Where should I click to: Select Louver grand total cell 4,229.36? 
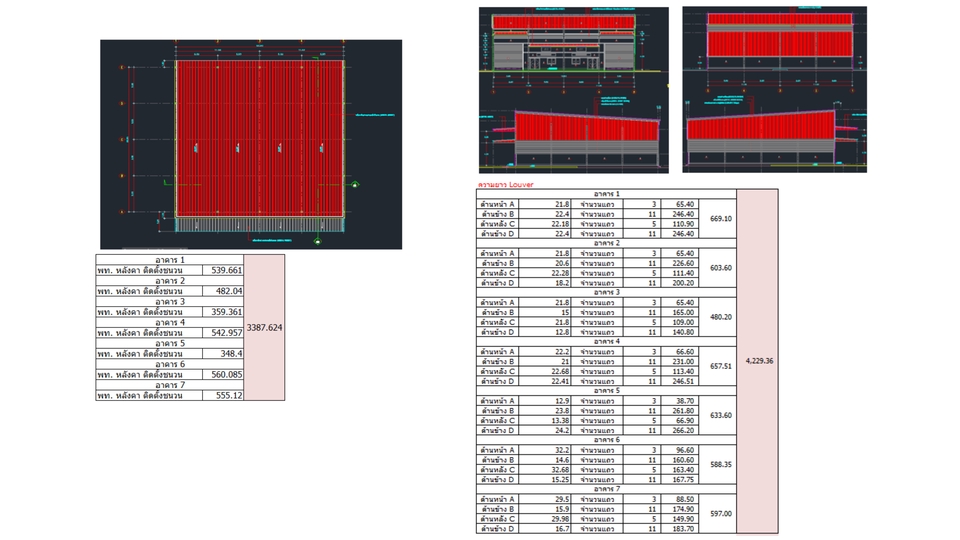[757, 361]
